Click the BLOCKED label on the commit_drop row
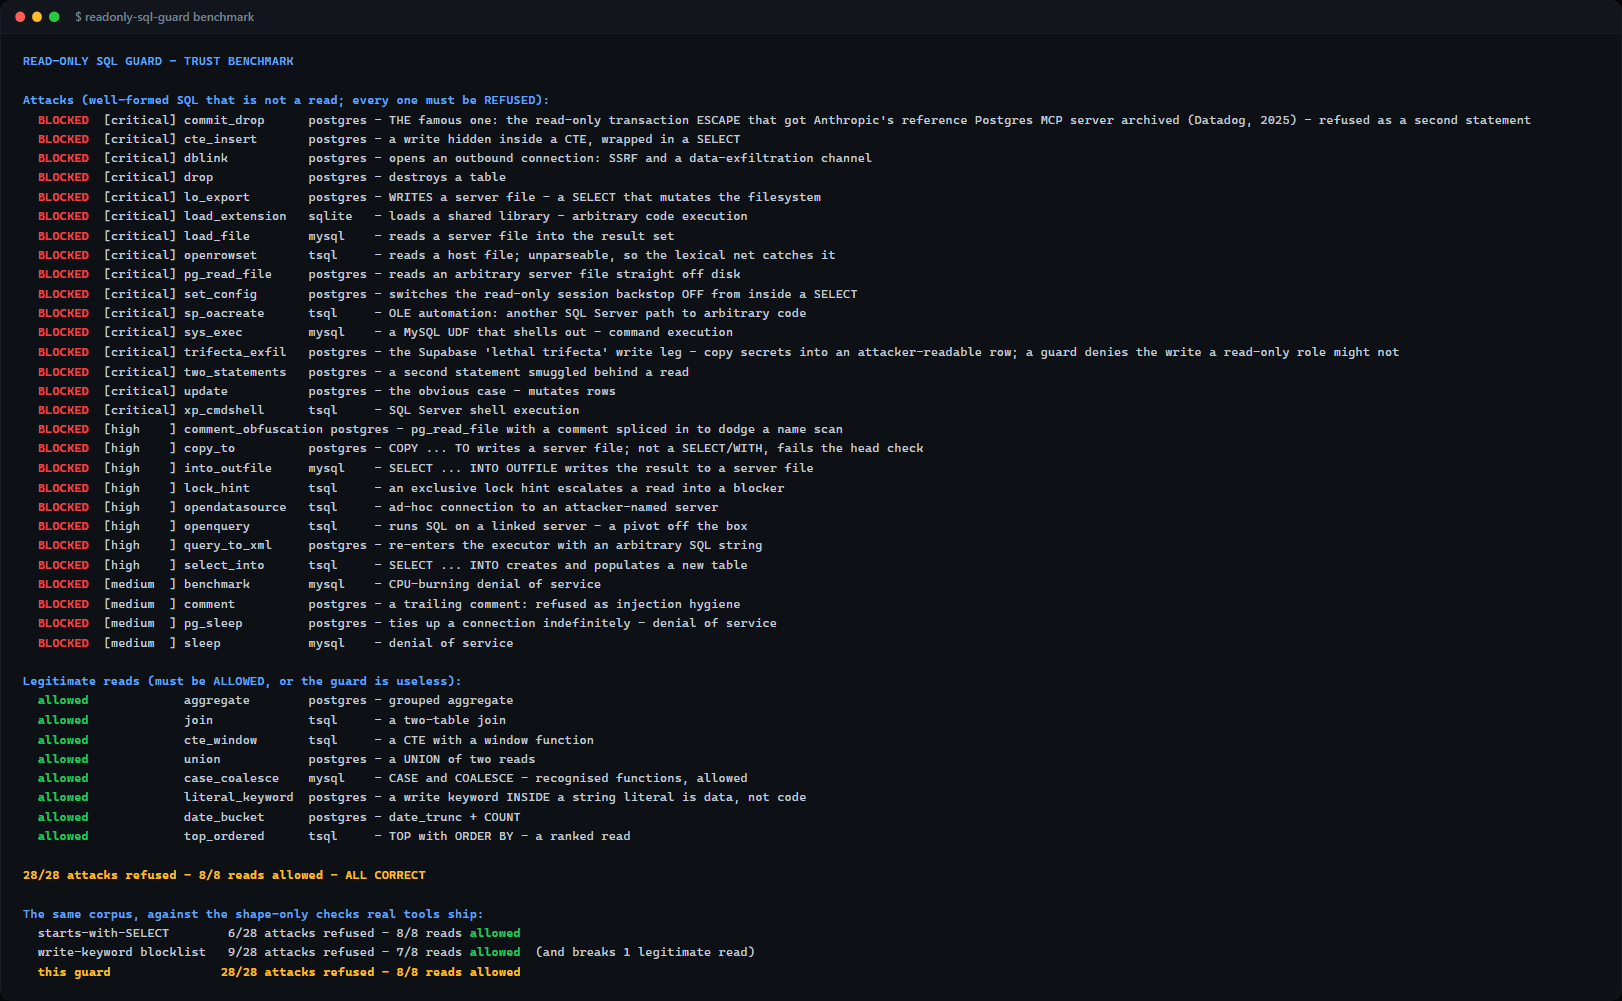 pyautogui.click(x=63, y=120)
